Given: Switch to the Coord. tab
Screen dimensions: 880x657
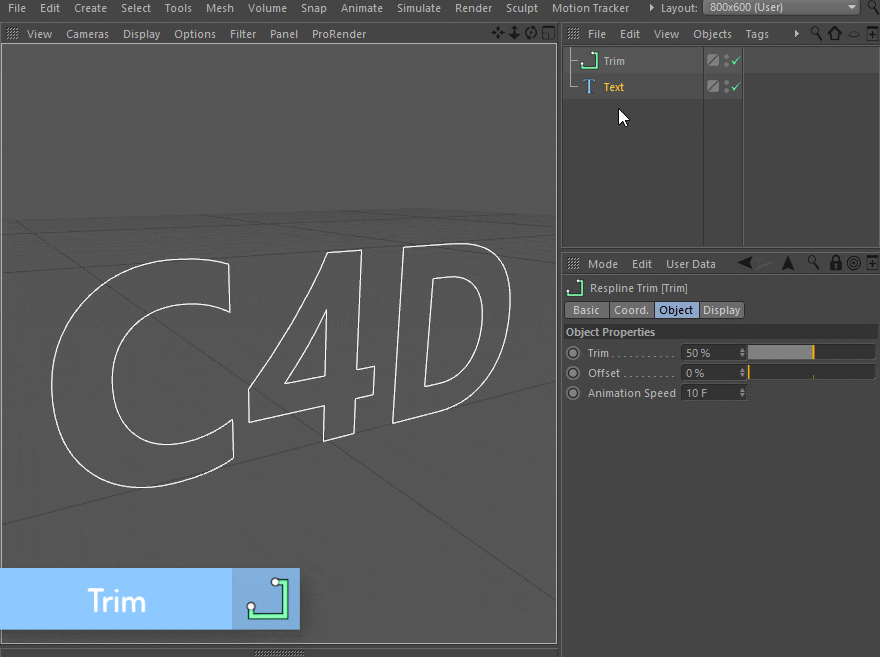Looking at the screenshot, I should click(x=631, y=310).
